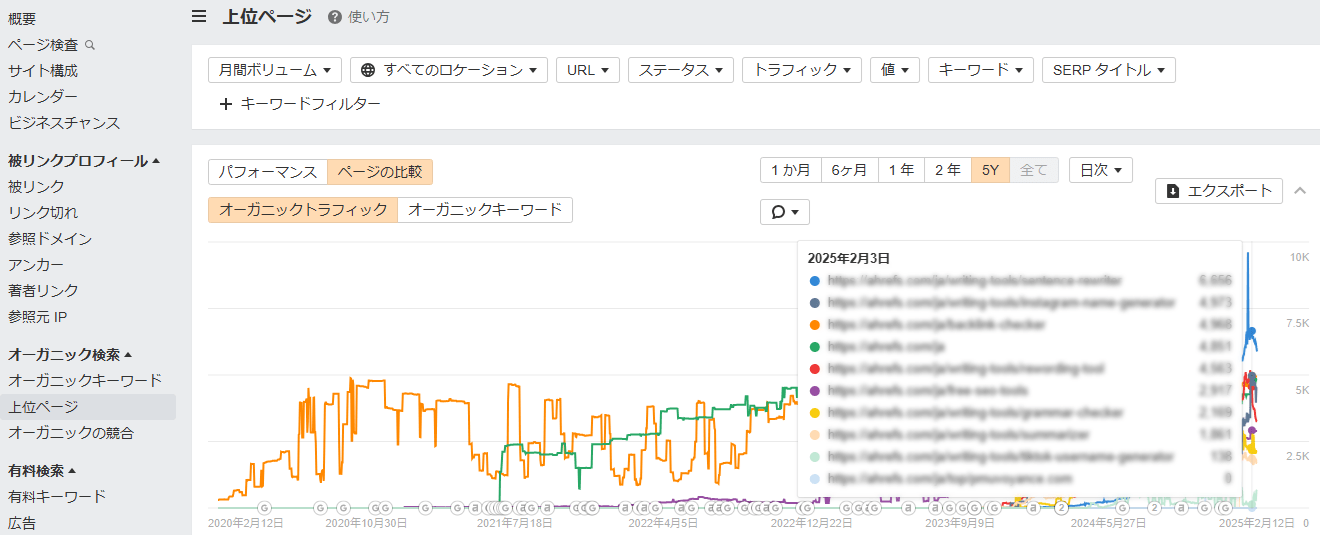Open the キーワード filter dropdown

click(x=981, y=70)
